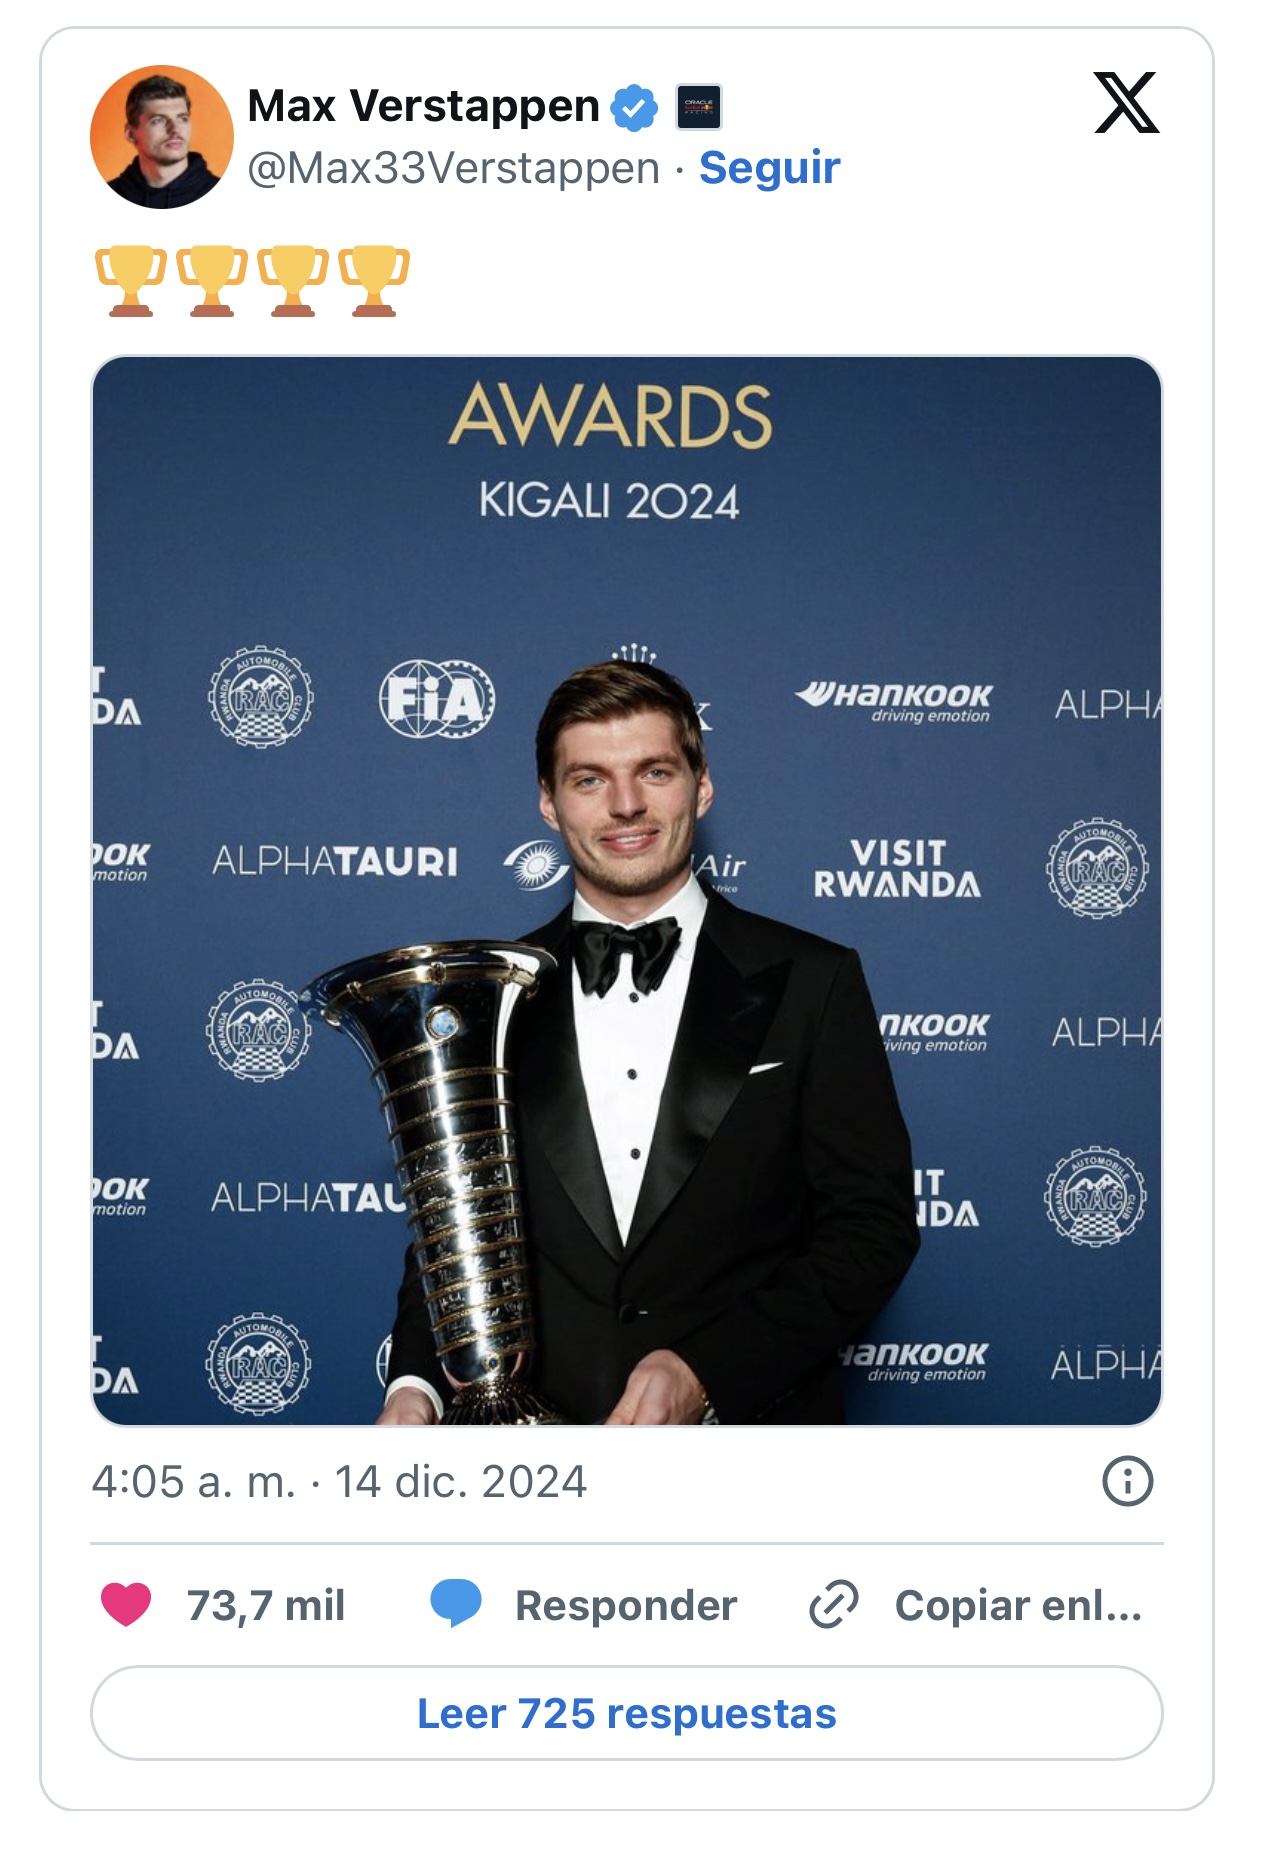The height and width of the screenshot is (1849, 1284).
Task: Click the last trophy emoji
Action: click(374, 280)
